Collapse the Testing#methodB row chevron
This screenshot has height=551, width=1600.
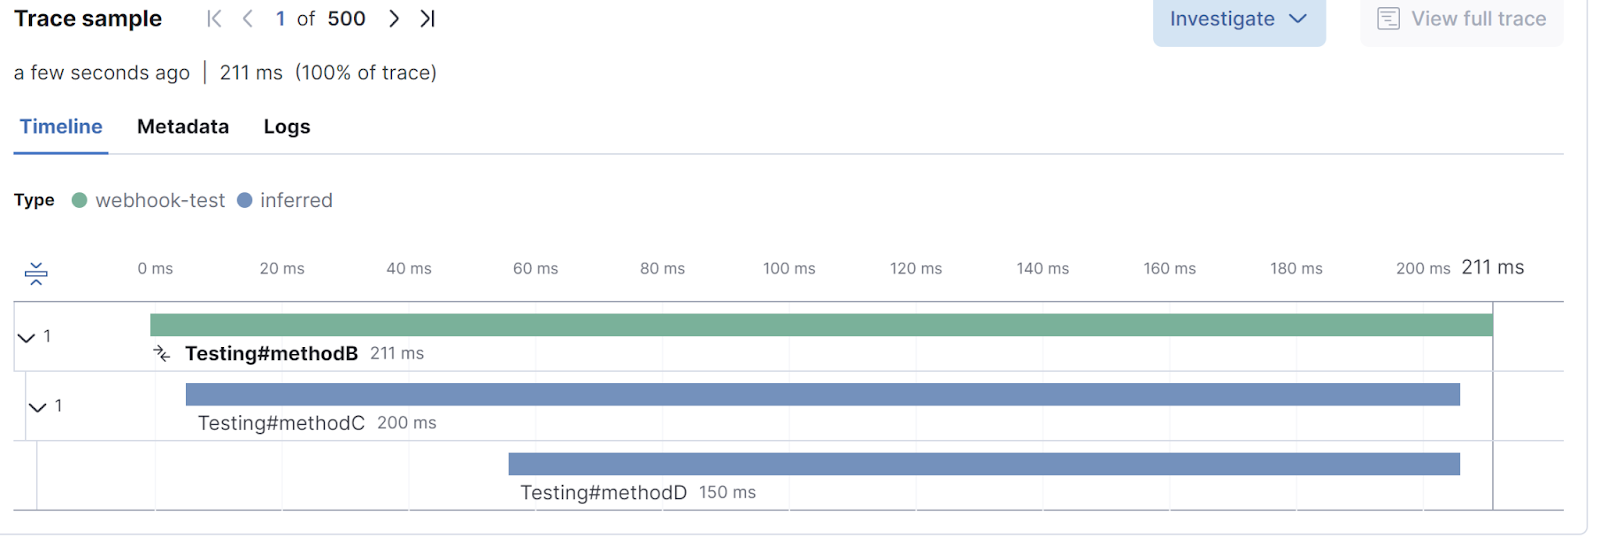pyautogui.click(x=27, y=338)
